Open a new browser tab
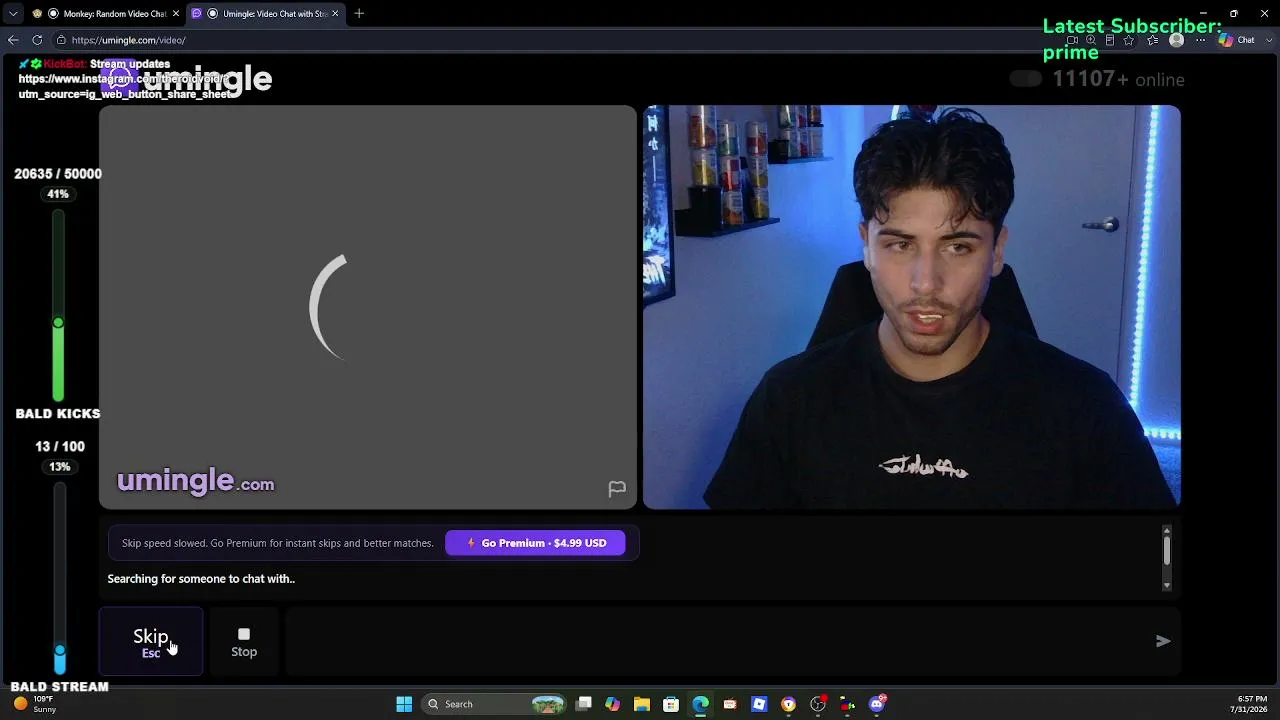Image resolution: width=1280 pixels, height=720 pixels. pyautogui.click(x=359, y=14)
